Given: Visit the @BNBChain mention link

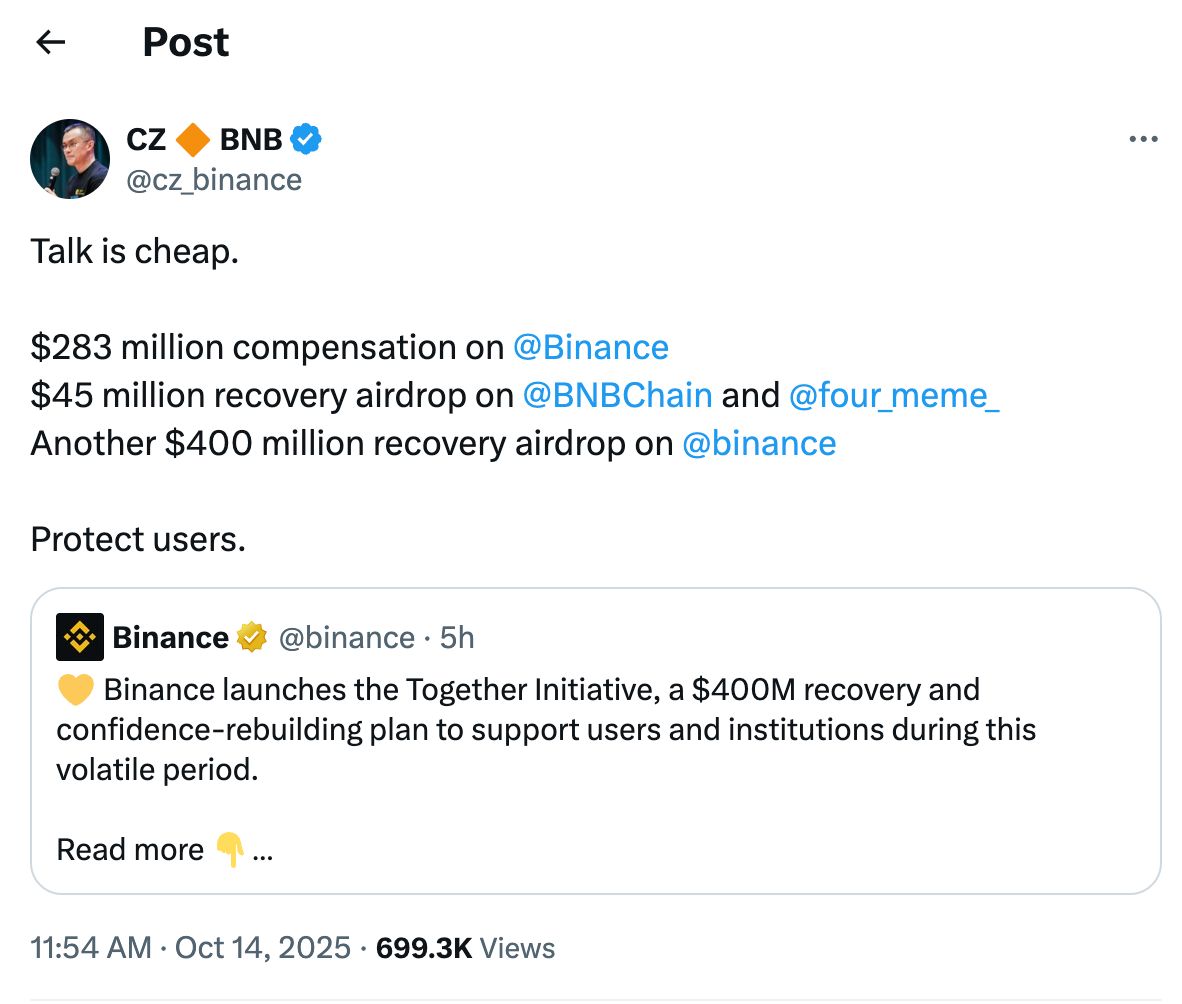Looking at the screenshot, I should tap(617, 395).
